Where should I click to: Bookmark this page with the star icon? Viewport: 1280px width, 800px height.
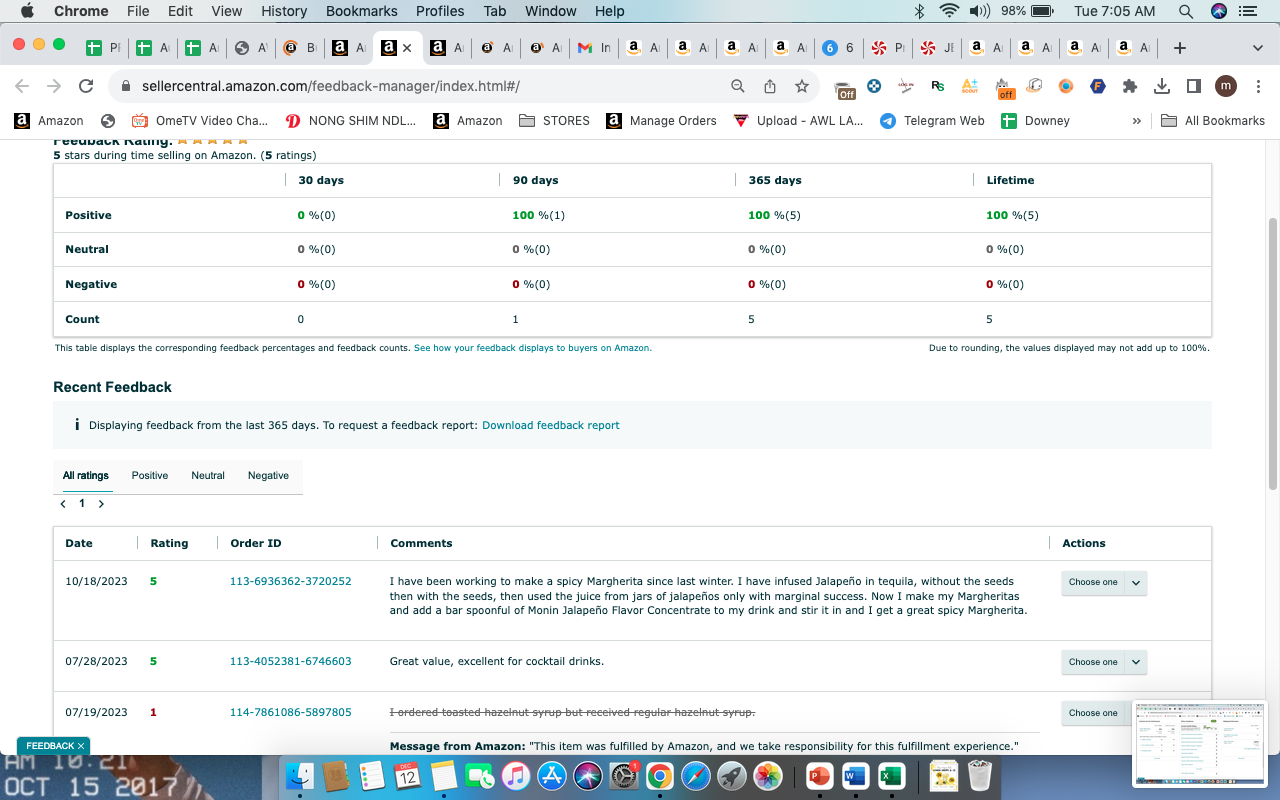[802, 86]
